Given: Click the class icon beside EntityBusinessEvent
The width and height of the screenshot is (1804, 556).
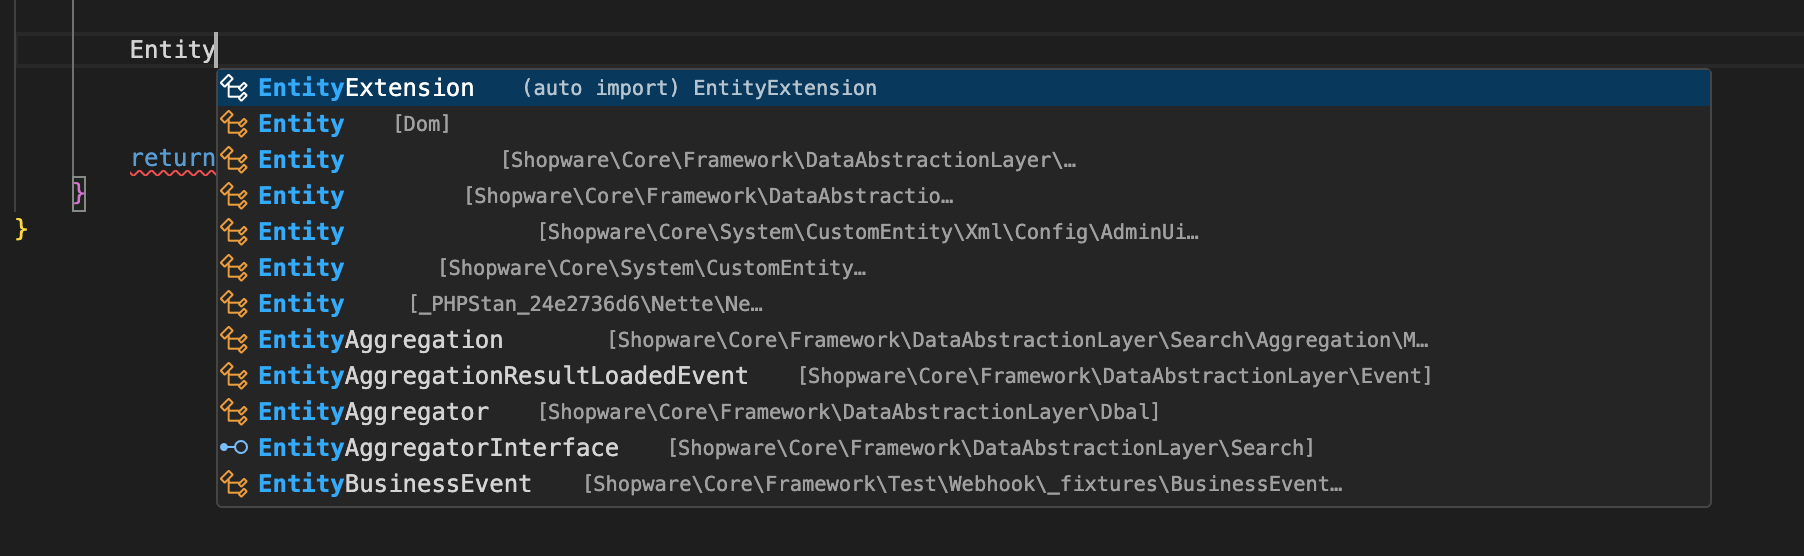Looking at the screenshot, I should coord(234,484).
